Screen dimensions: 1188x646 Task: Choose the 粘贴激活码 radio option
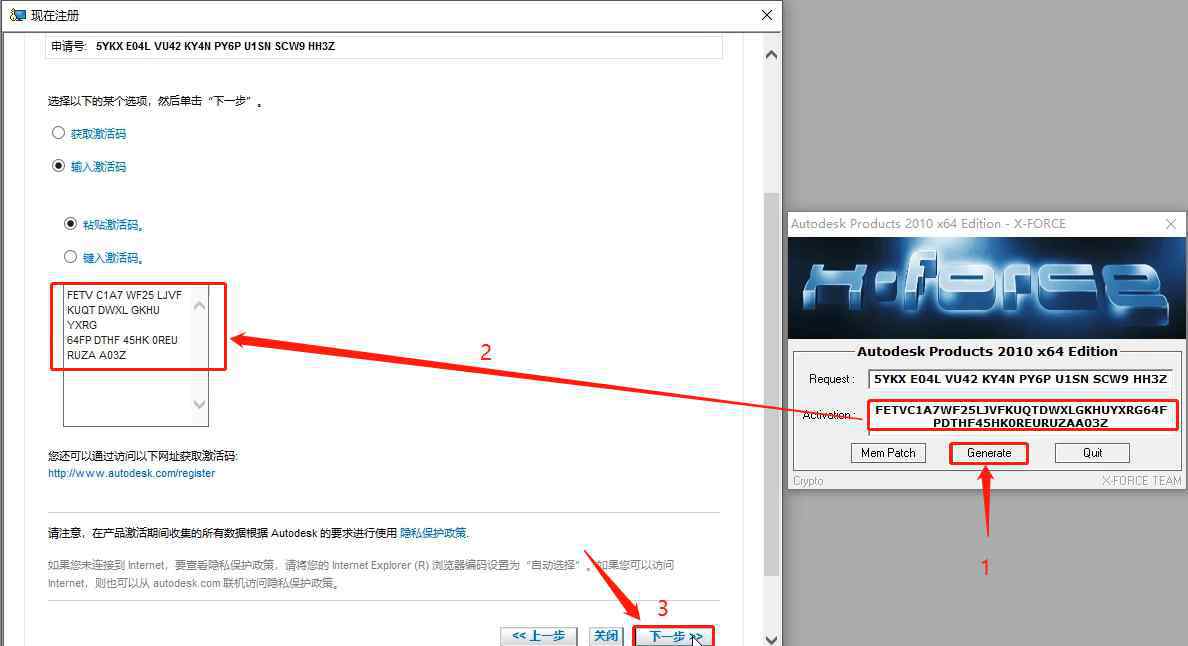(70, 223)
